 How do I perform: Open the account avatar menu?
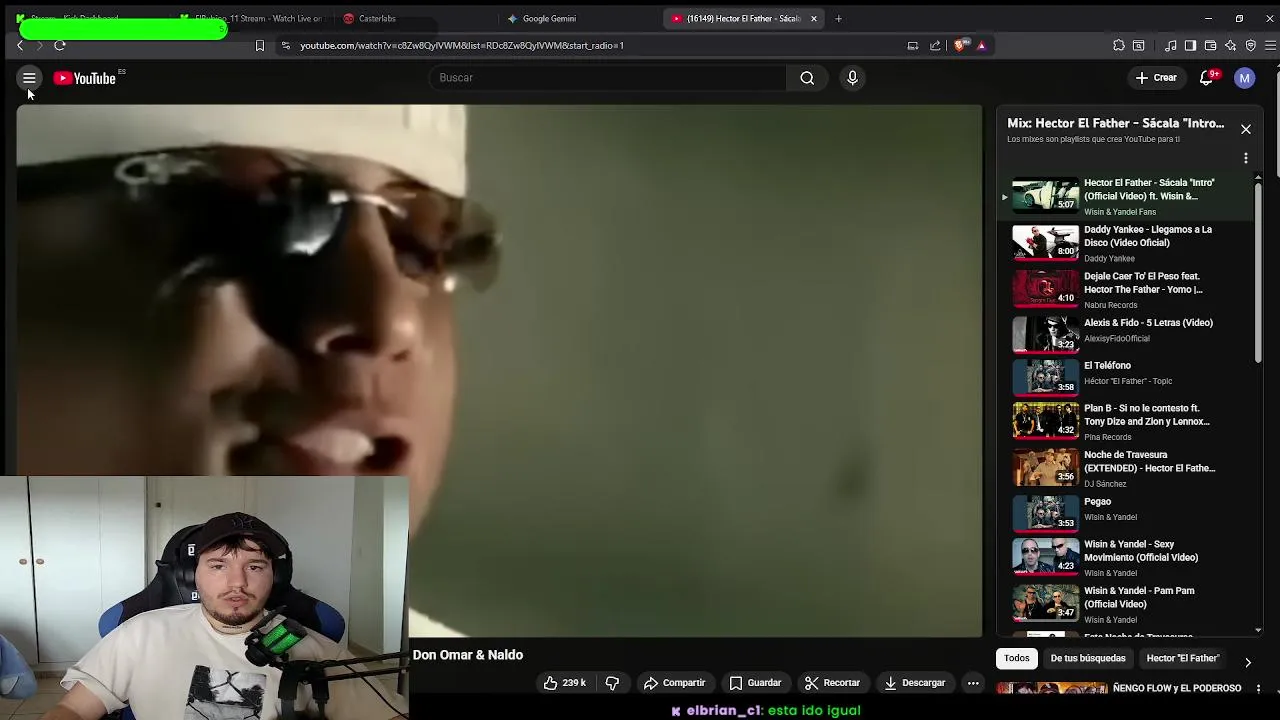[1244, 78]
